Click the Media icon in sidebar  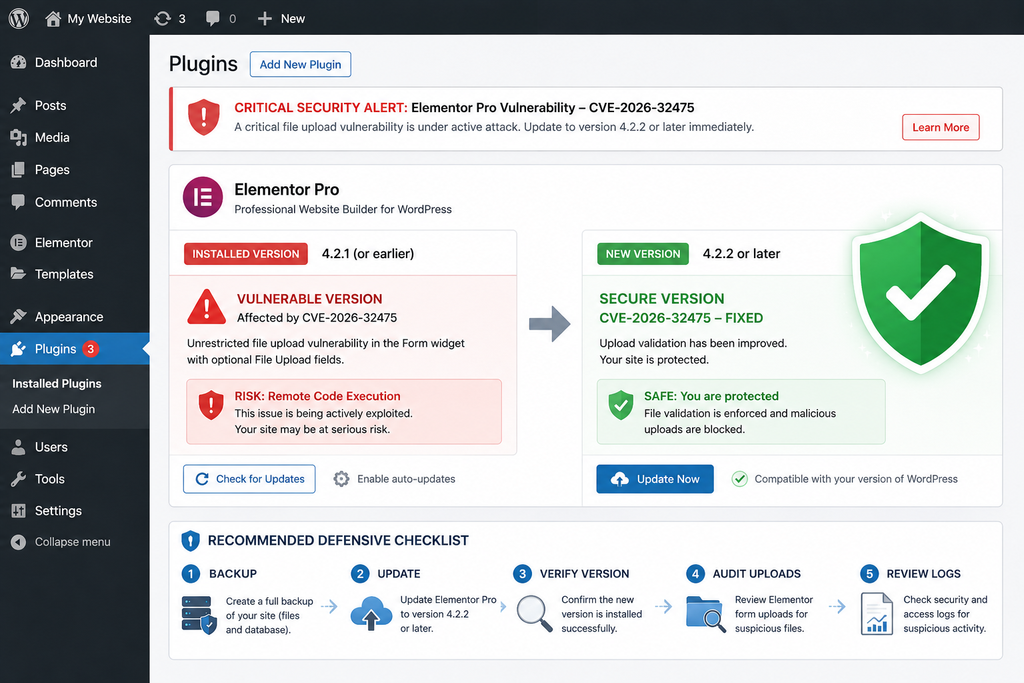(18, 137)
